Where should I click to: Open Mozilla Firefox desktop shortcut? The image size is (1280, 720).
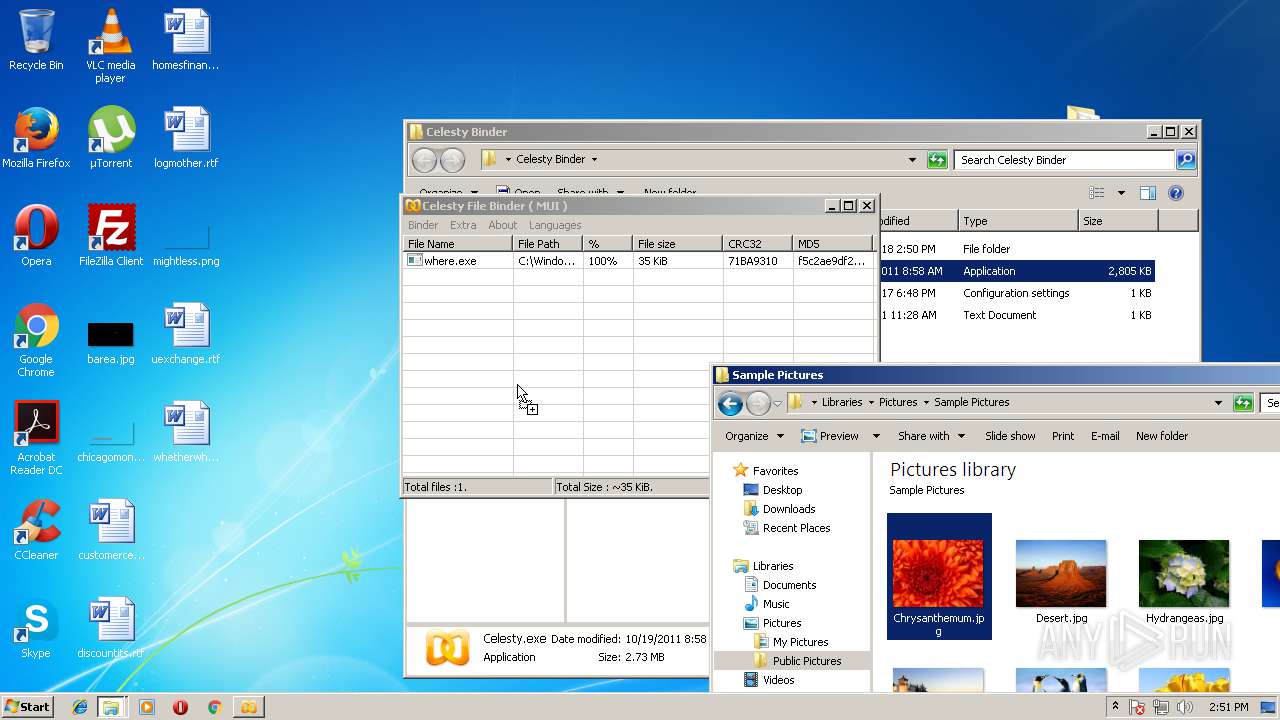click(x=36, y=138)
